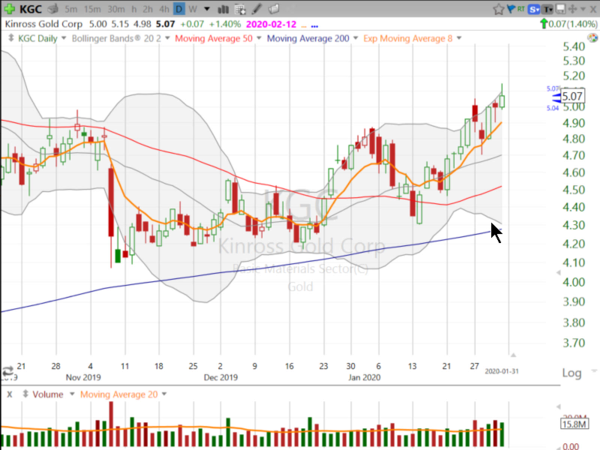Open the blue S dropdown button

pos(534,9)
